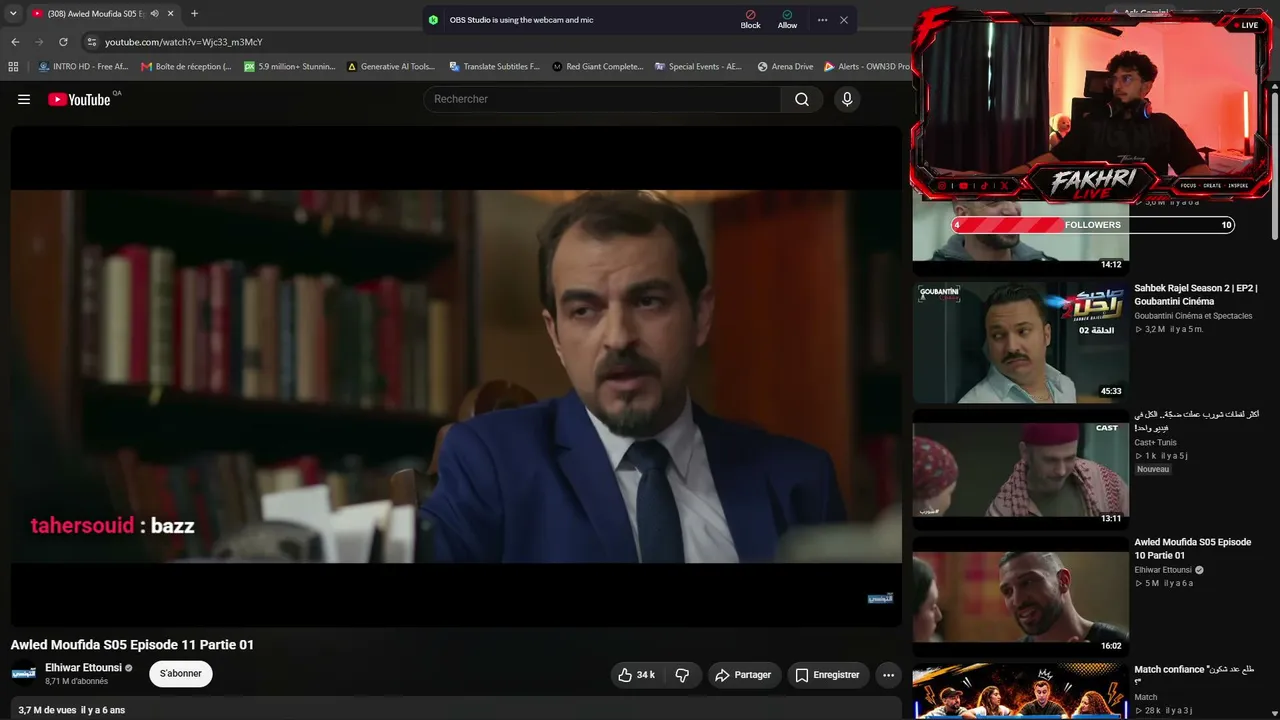
Task: Open the INTRO HD bookmark
Action: click(x=83, y=67)
